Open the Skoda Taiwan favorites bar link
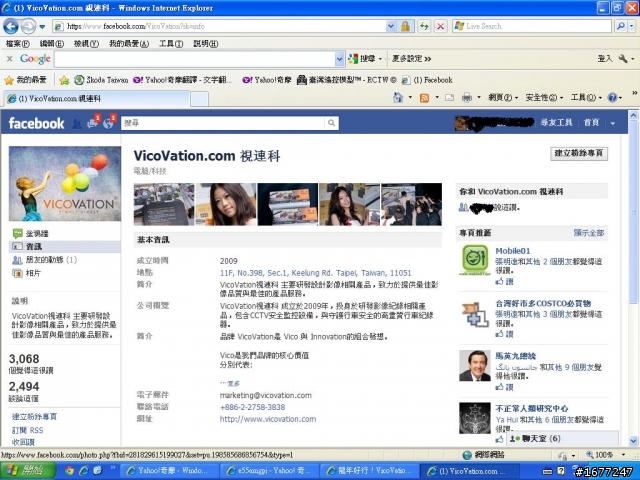This screenshot has height=480, width=640. 101,80
